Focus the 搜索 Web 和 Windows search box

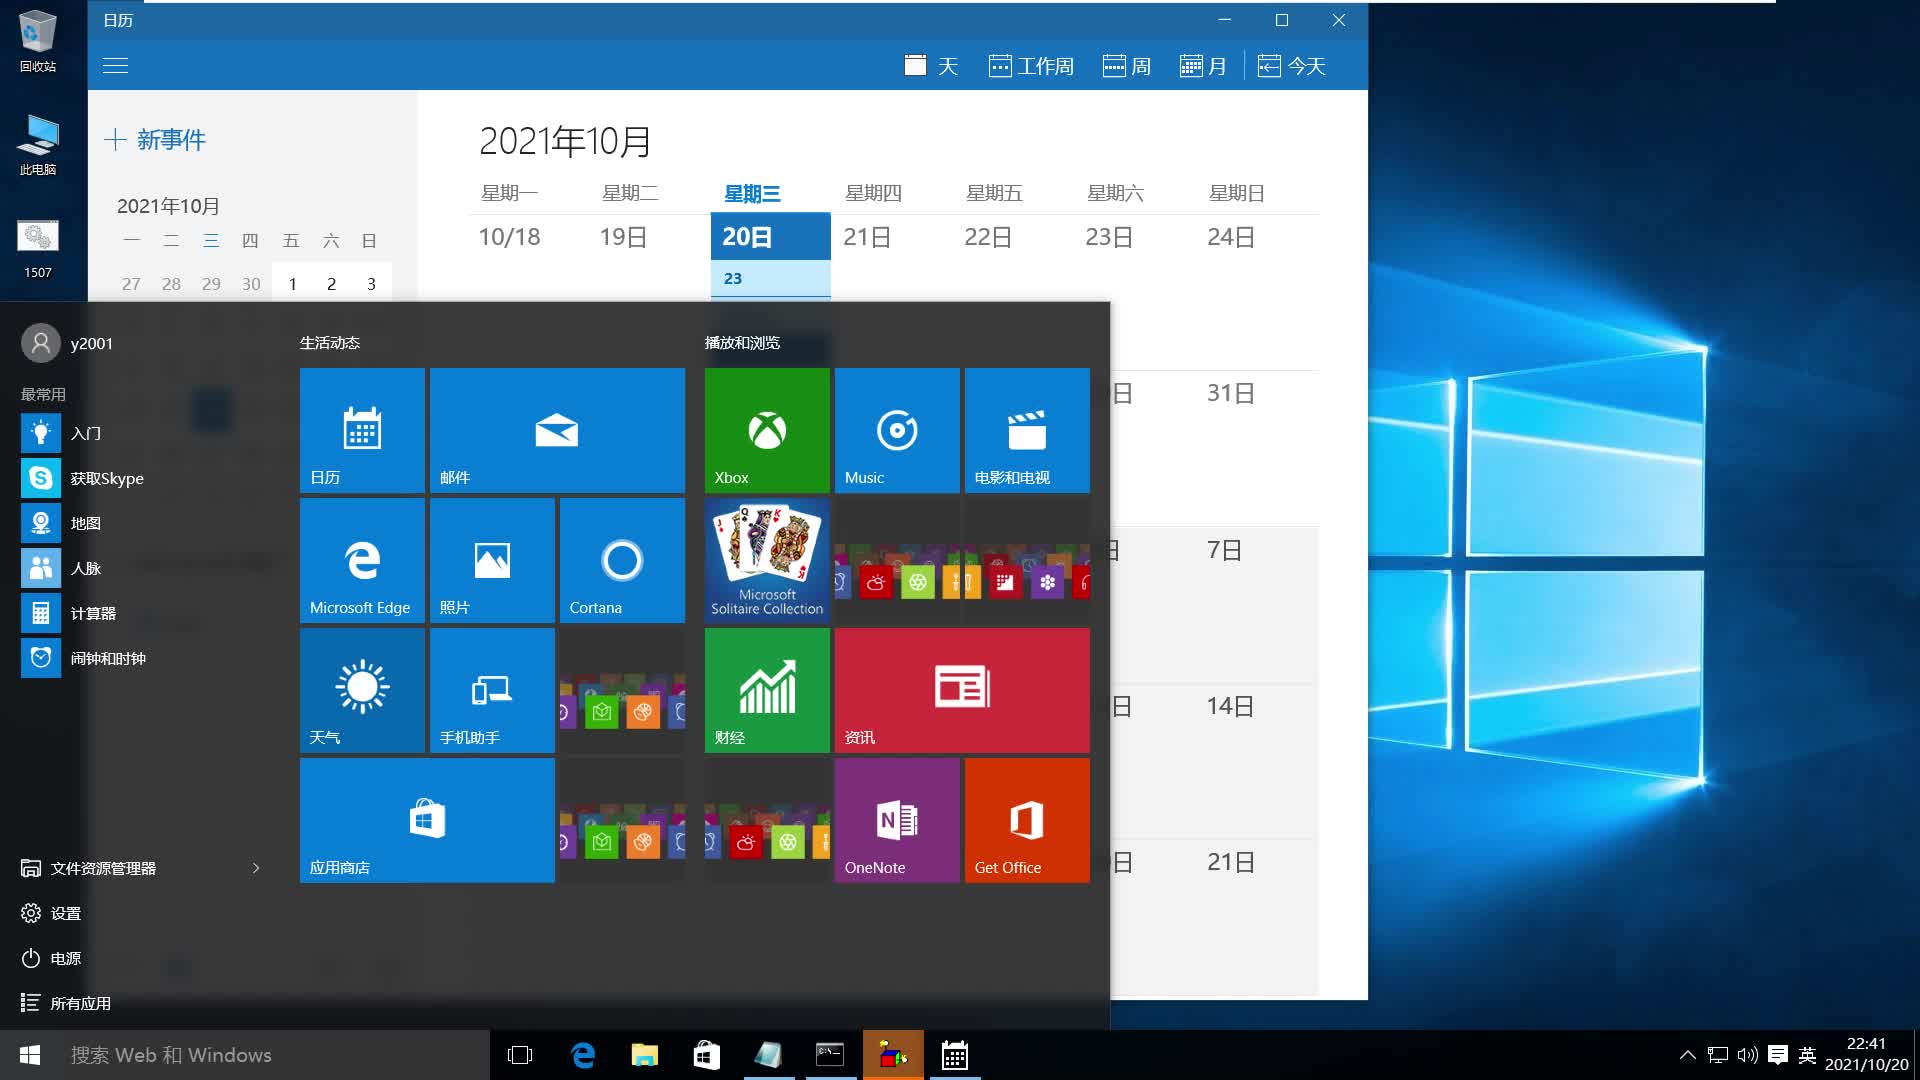click(x=275, y=1055)
